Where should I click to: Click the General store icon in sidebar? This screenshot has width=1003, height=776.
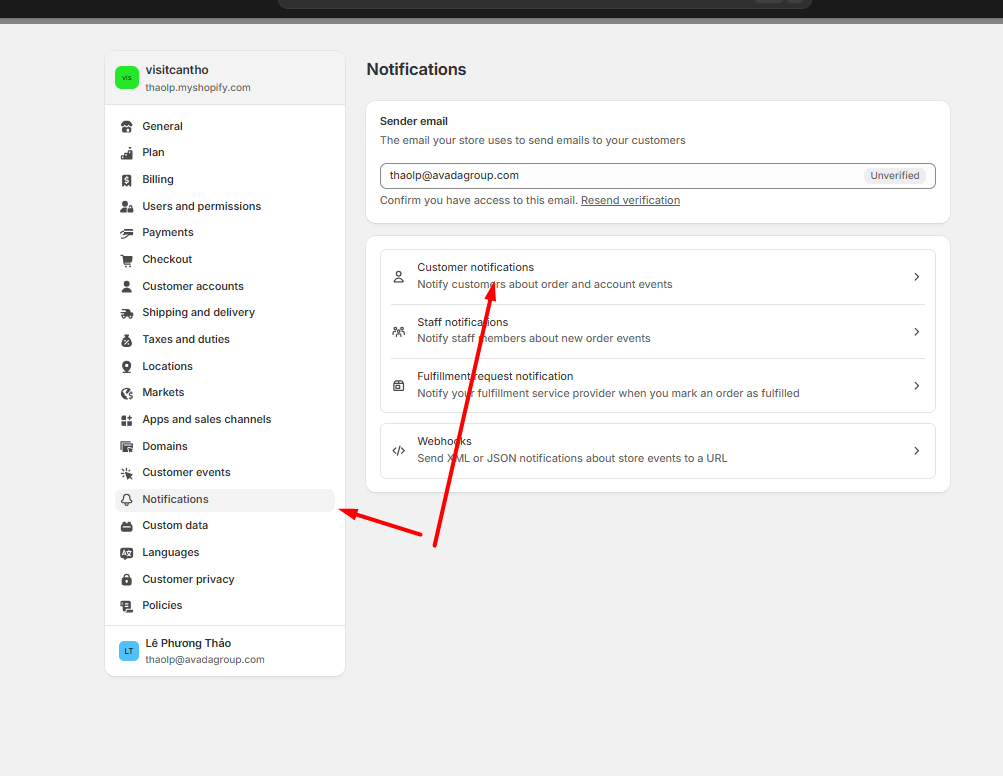pos(127,127)
